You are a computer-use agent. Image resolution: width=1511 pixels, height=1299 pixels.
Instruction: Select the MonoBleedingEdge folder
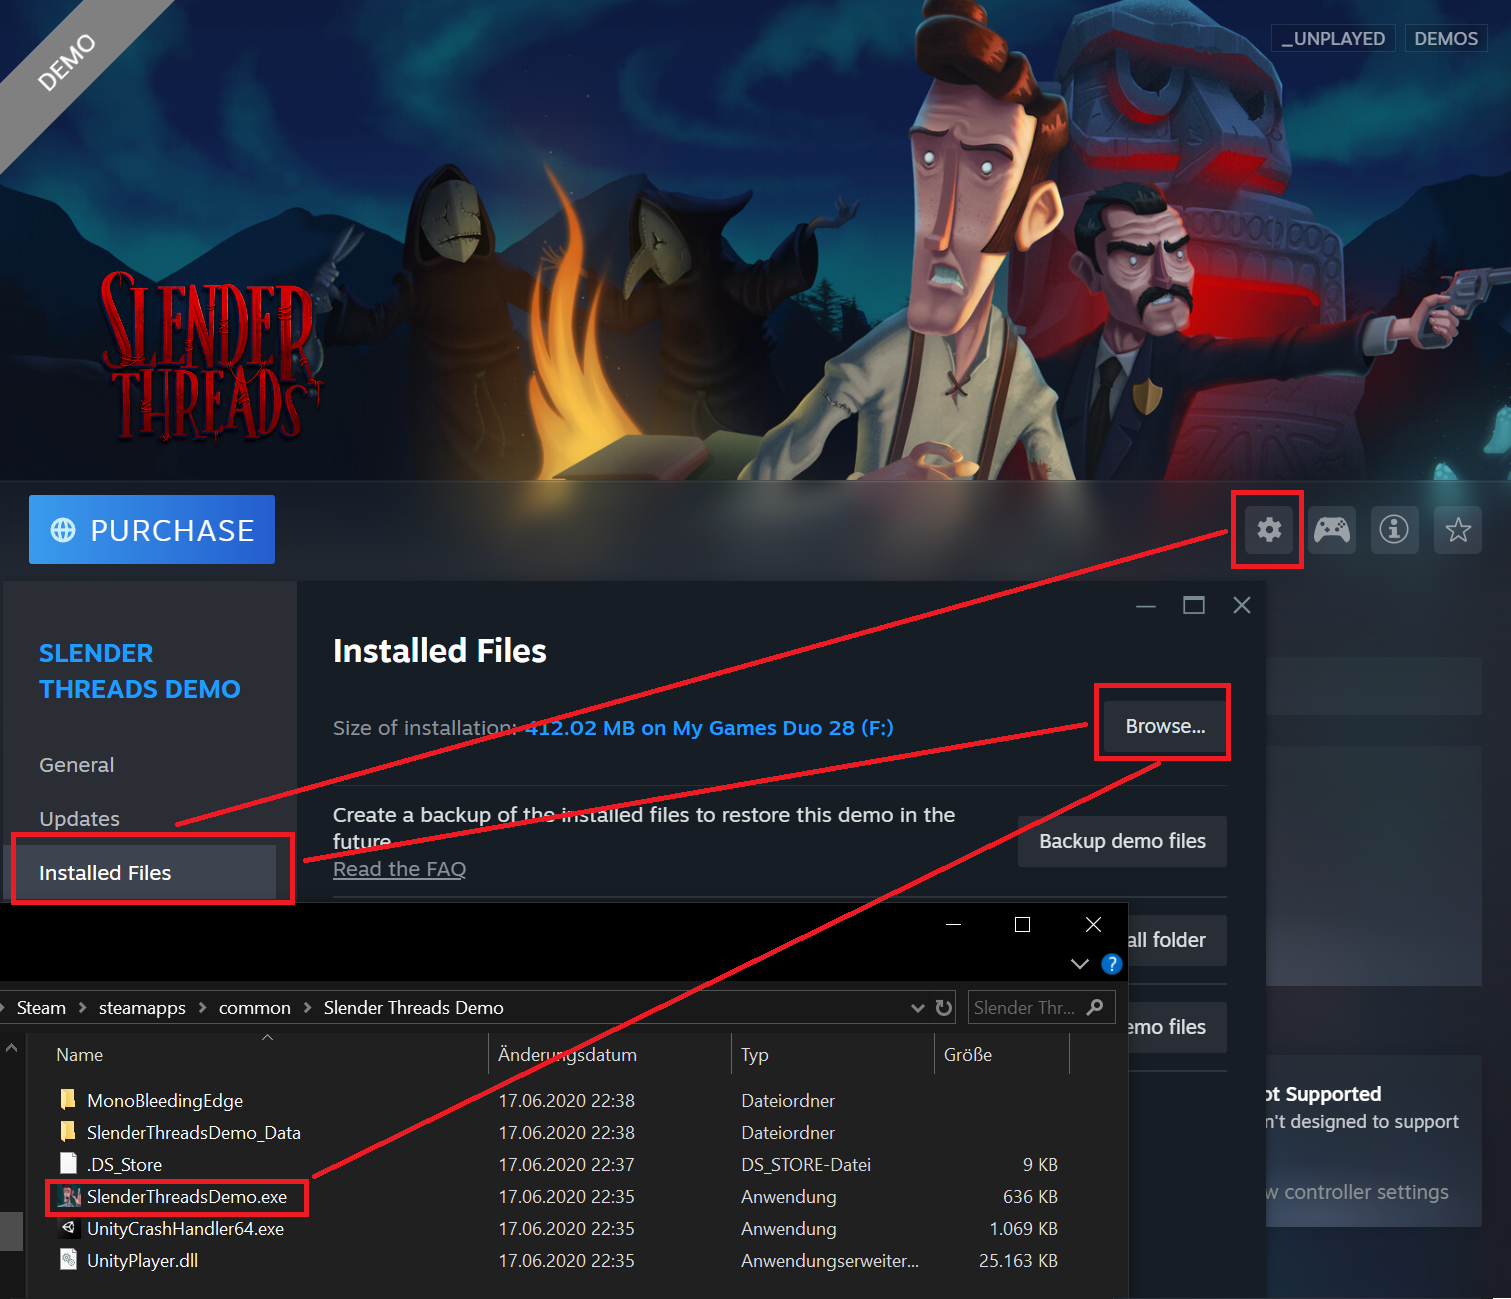click(165, 1101)
